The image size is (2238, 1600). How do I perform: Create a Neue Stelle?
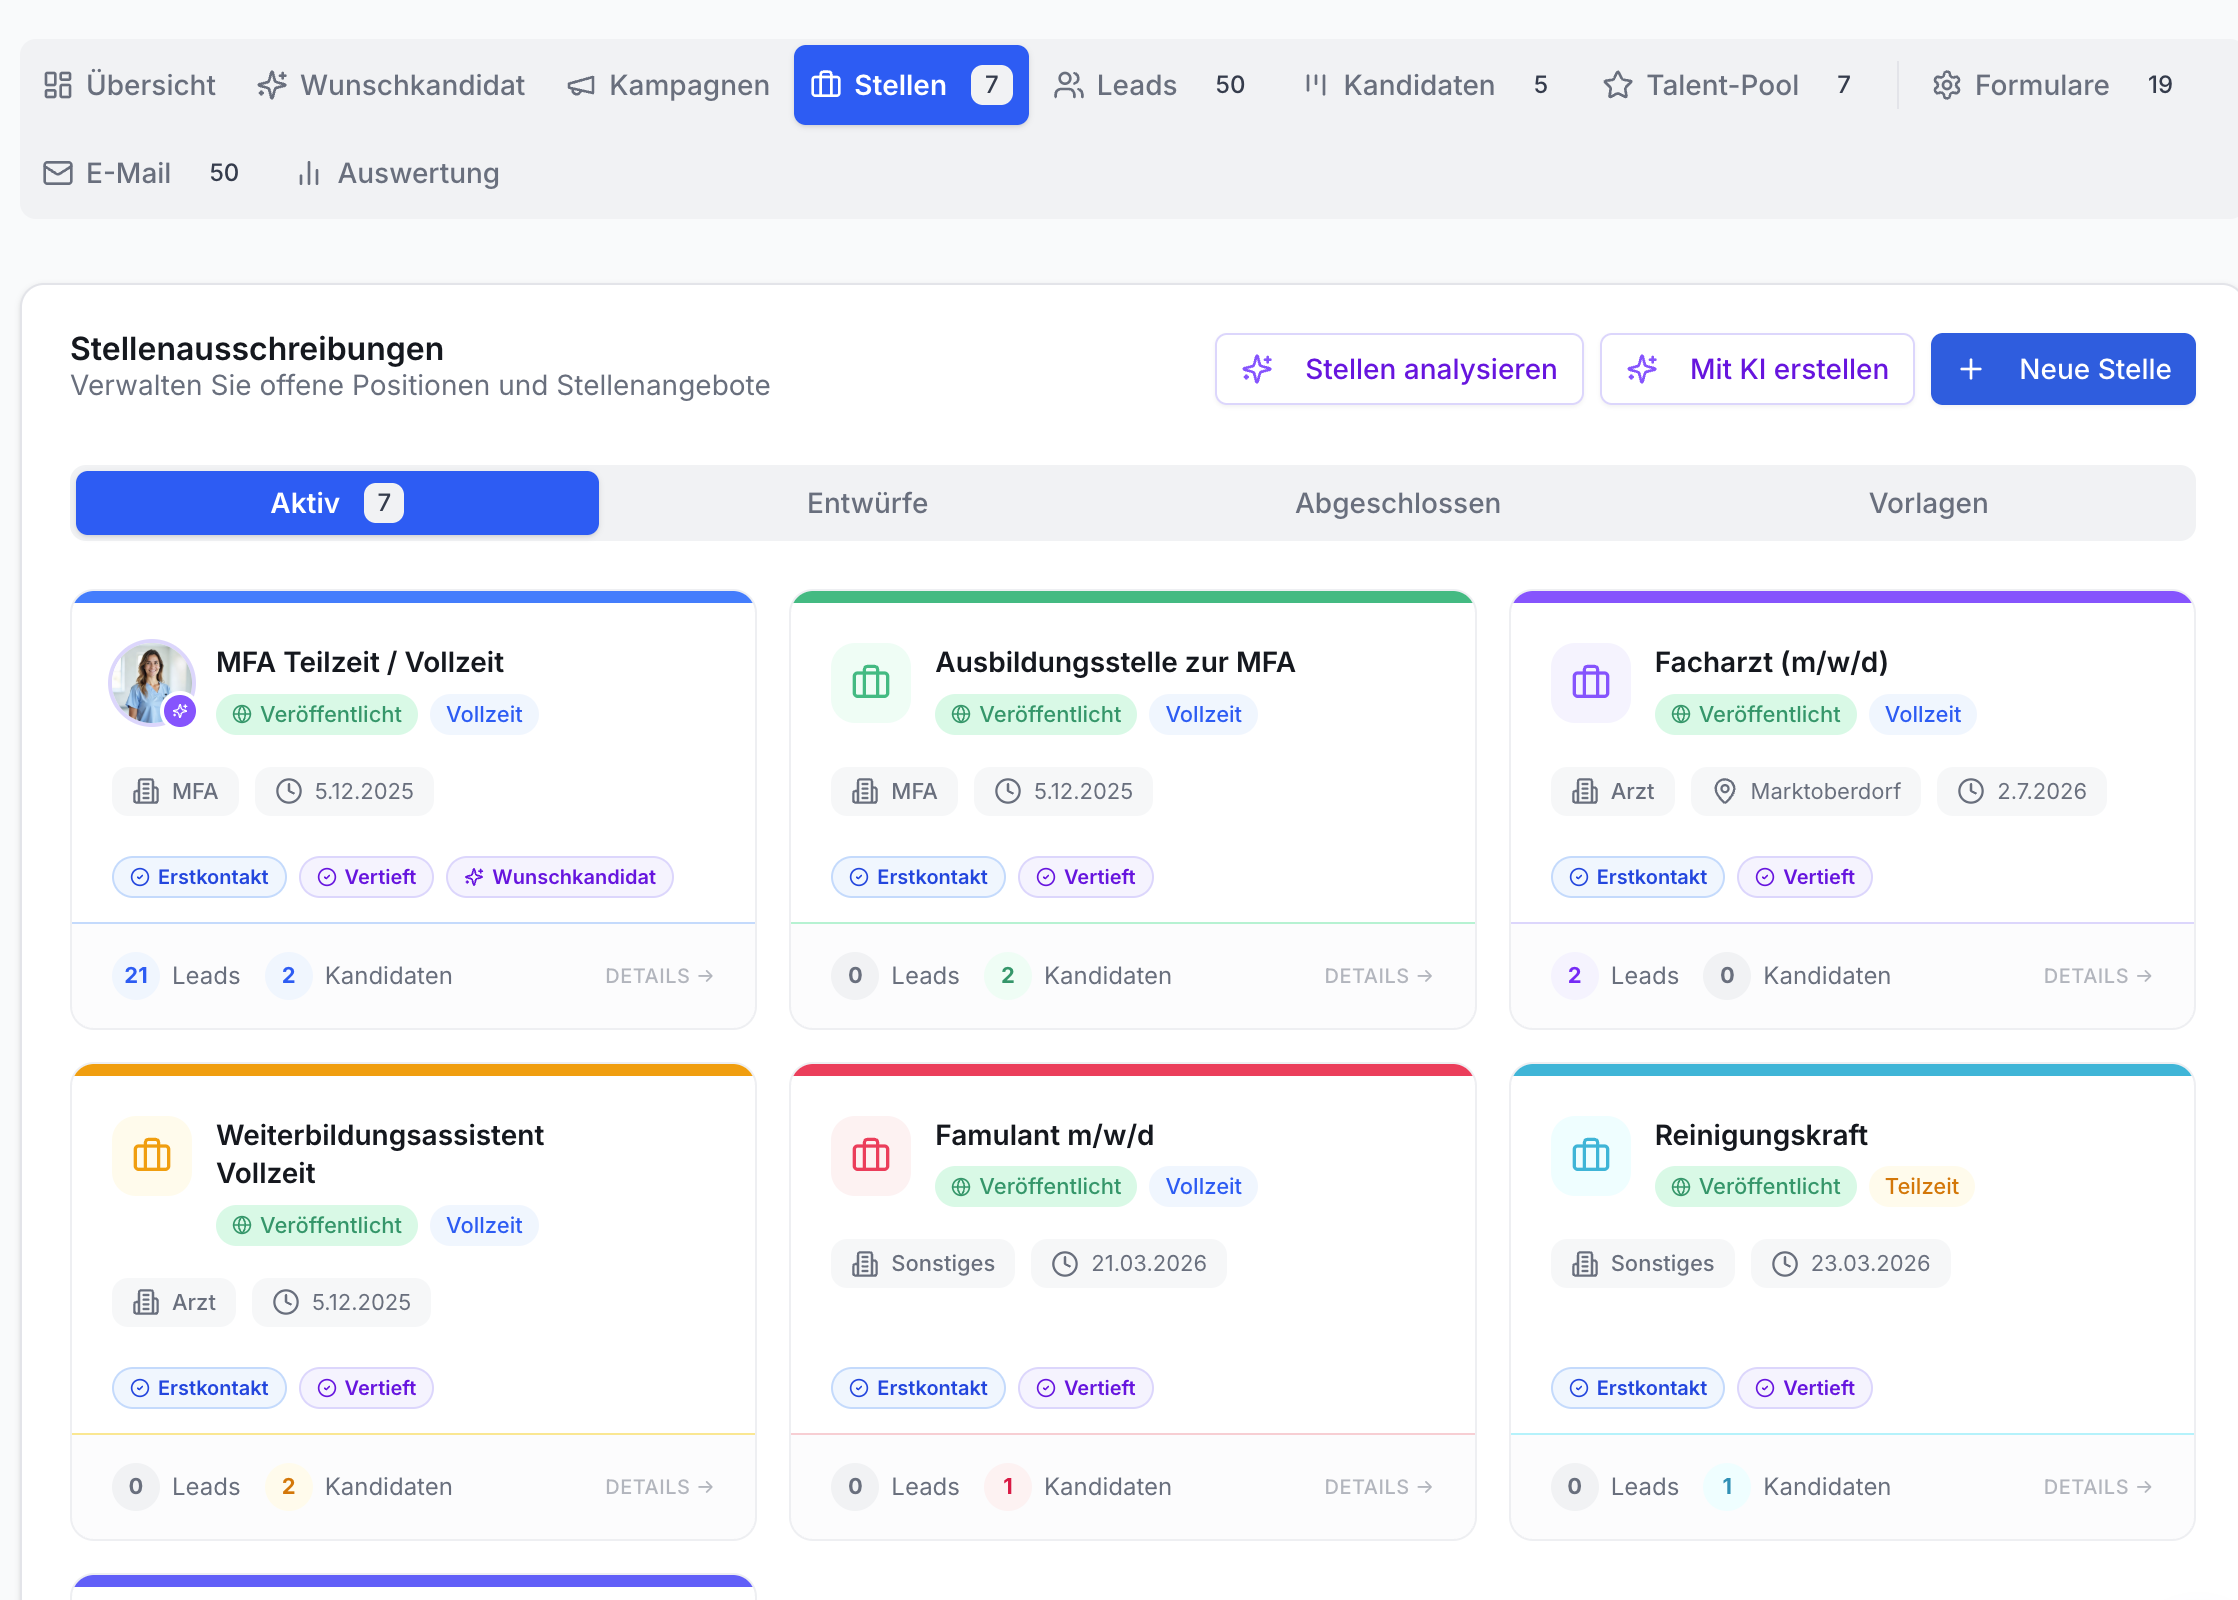pos(2063,369)
